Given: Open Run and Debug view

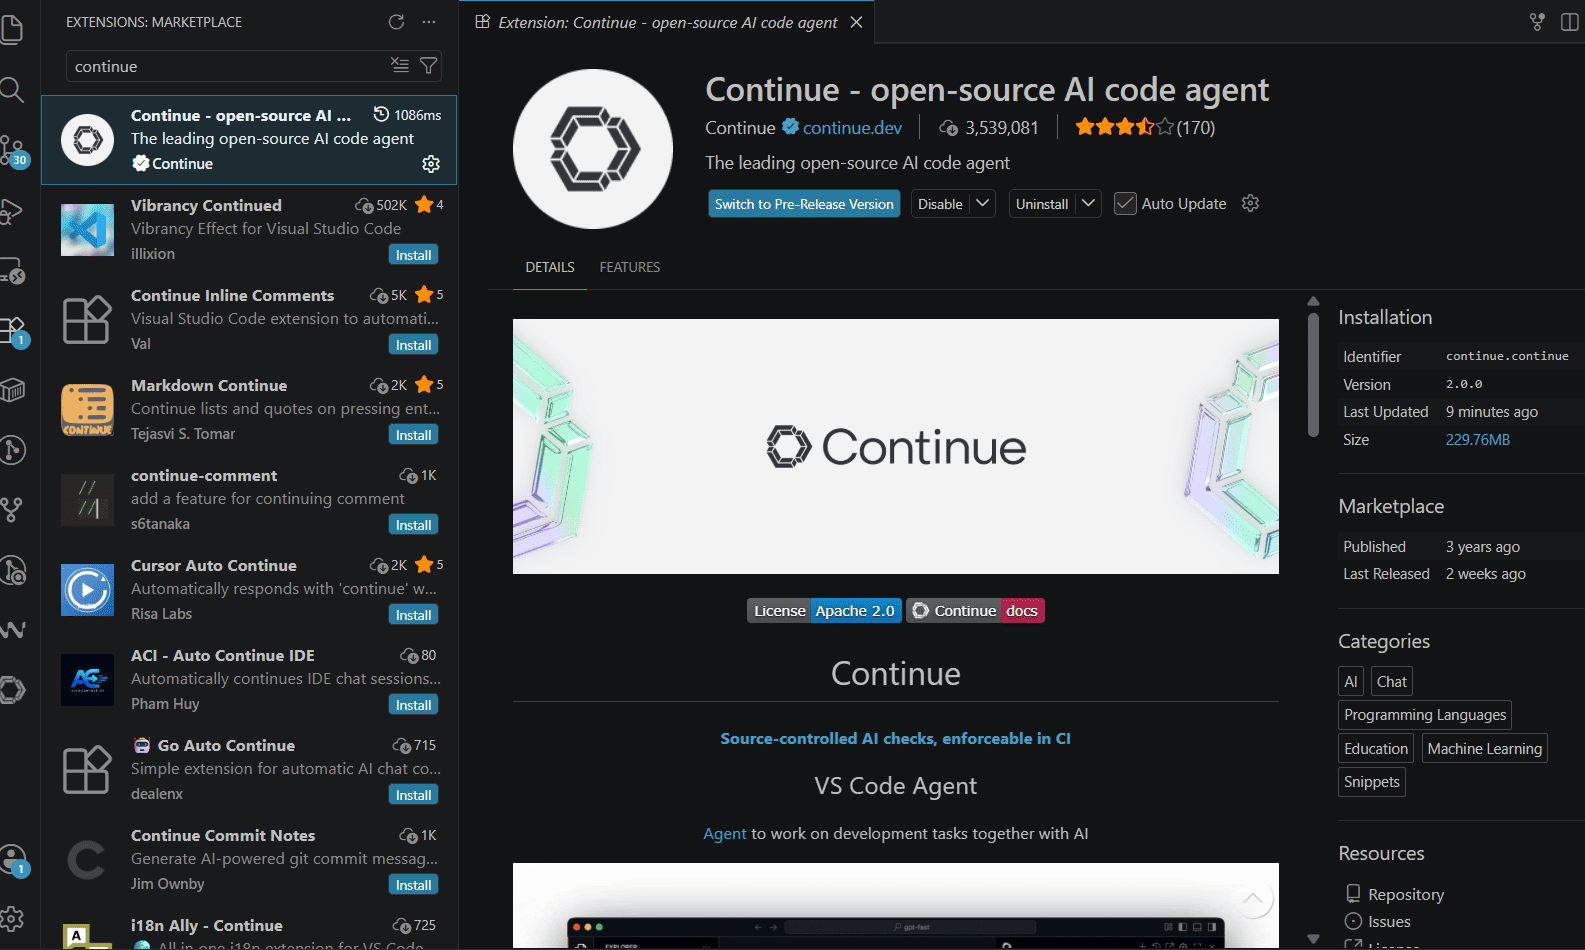Looking at the screenshot, I should click(x=12, y=210).
